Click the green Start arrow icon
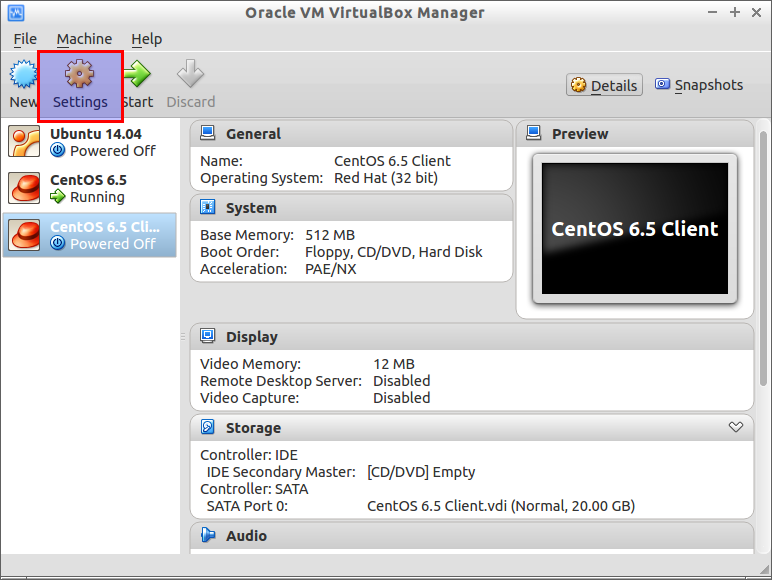772x580 pixels. pyautogui.click(x=137, y=74)
